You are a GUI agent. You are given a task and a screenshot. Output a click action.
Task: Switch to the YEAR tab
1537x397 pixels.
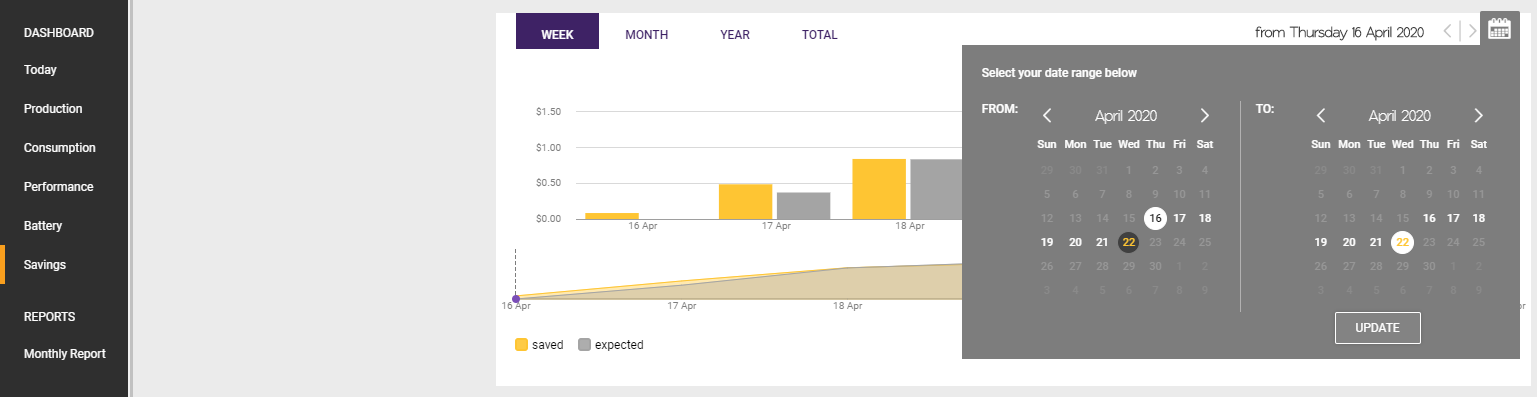click(735, 35)
